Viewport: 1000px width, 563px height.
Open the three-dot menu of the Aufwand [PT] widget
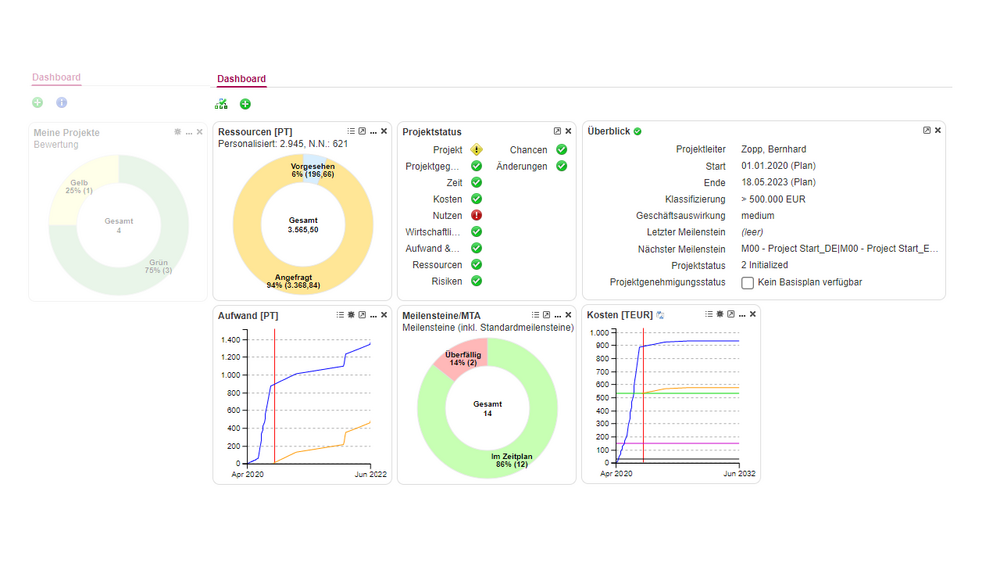pyautogui.click(x=373, y=315)
